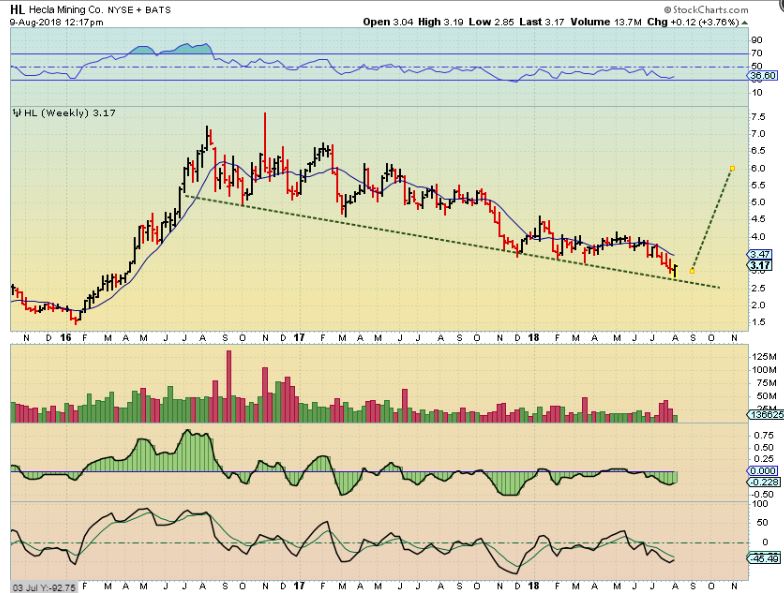Click the Volume 13.7M reading
The height and width of the screenshot is (593, 784).
[x=606, y=22]
